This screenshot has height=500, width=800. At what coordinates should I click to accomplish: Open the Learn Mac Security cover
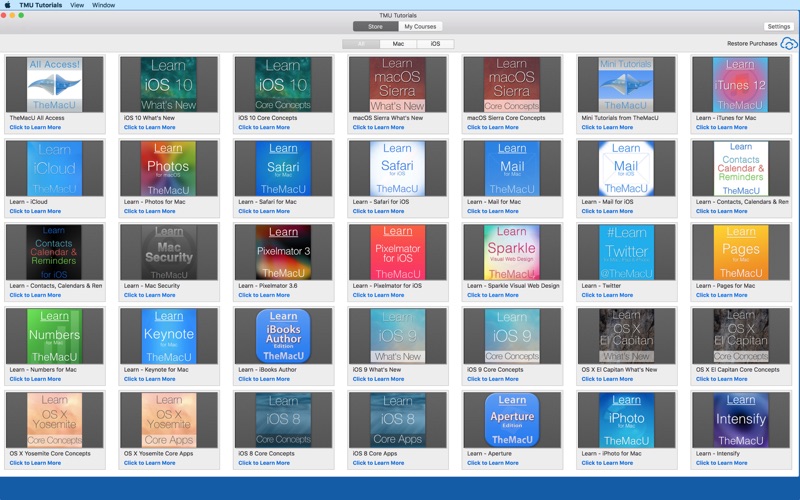(169, 253)
